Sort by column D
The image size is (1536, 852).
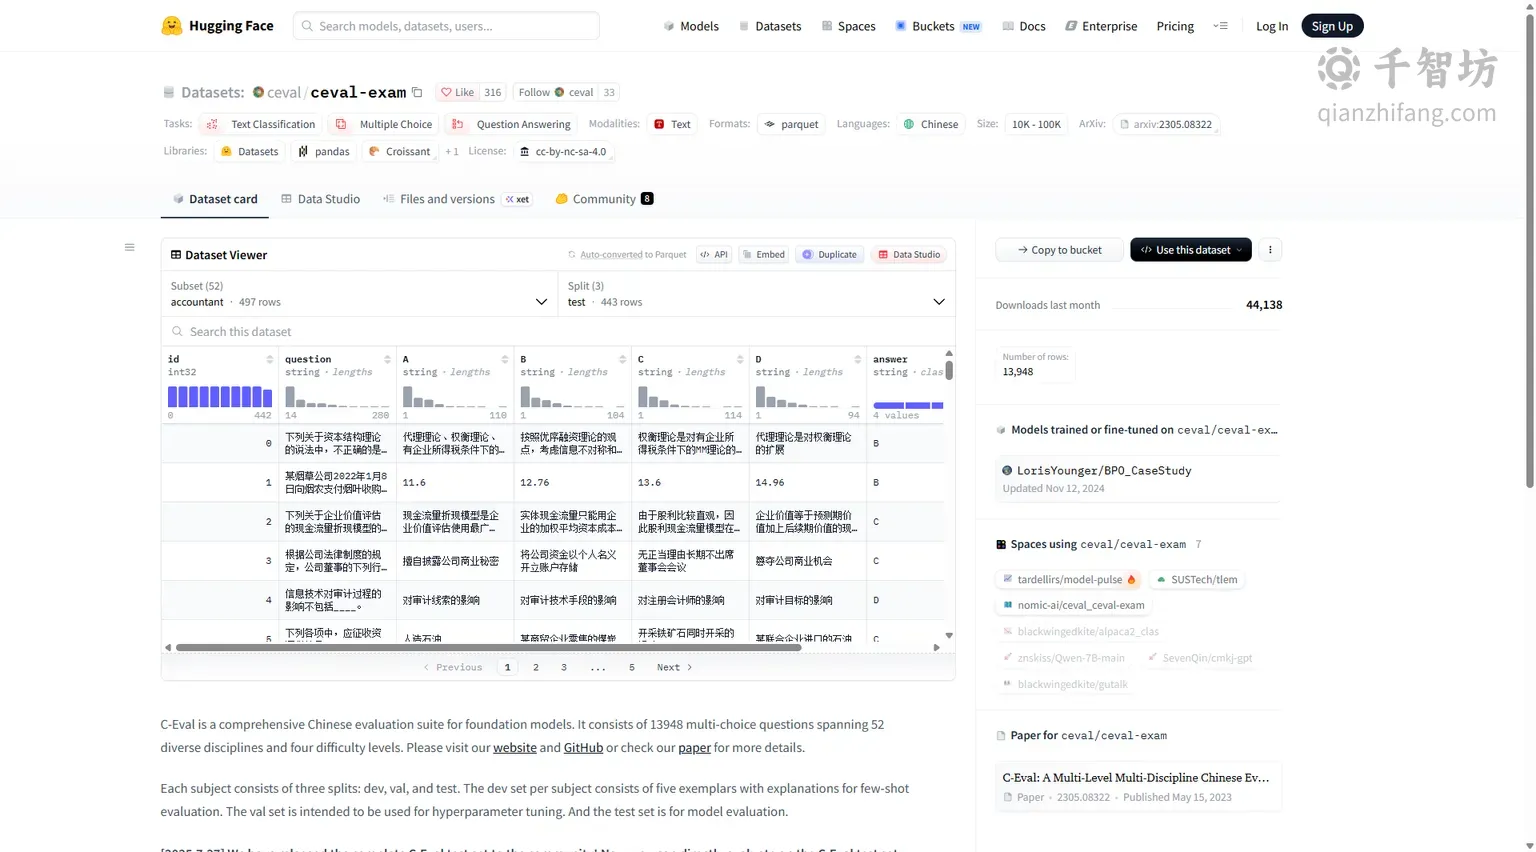pyautogui.click(x=857, y=359)
